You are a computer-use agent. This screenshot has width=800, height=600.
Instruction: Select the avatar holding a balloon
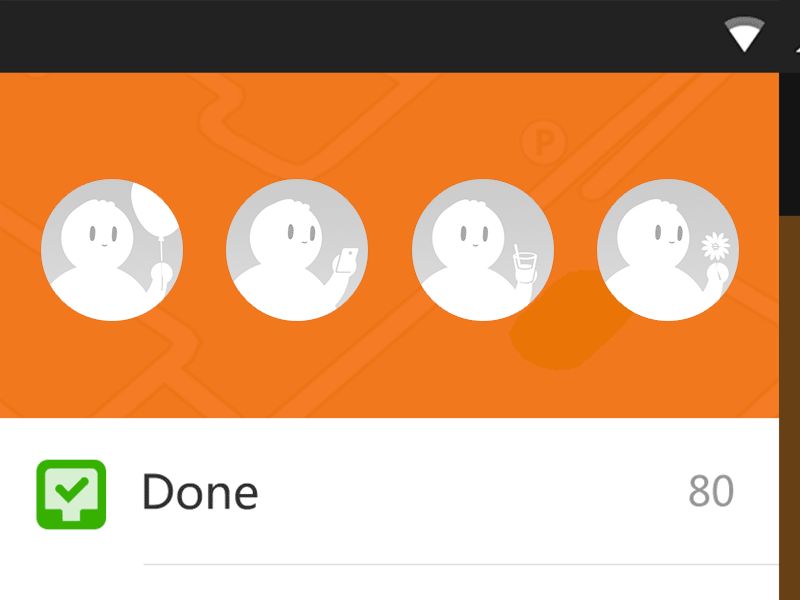[x=112, y=250]
